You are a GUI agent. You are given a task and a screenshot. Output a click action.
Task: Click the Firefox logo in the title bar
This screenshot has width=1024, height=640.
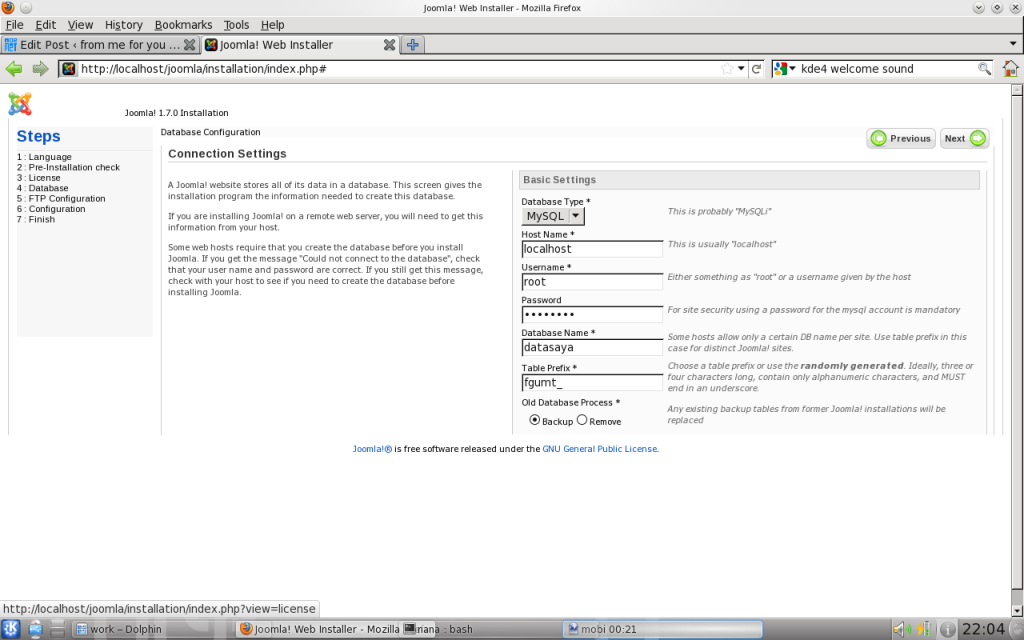click(x=8, y=8)
